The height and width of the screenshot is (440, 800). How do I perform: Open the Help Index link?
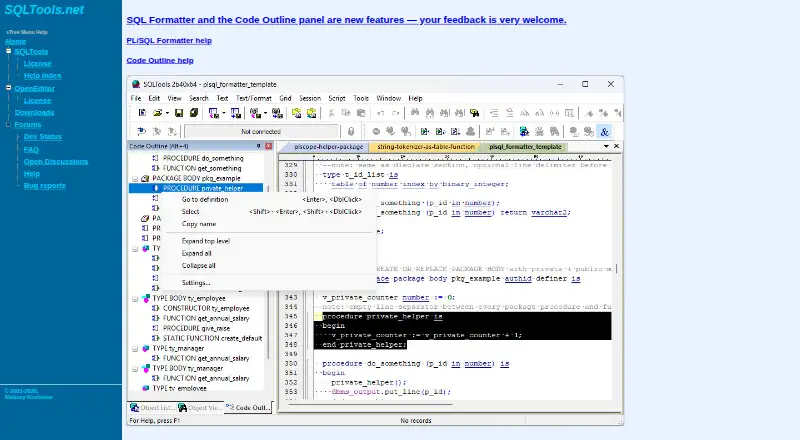[x=42, y=76]
